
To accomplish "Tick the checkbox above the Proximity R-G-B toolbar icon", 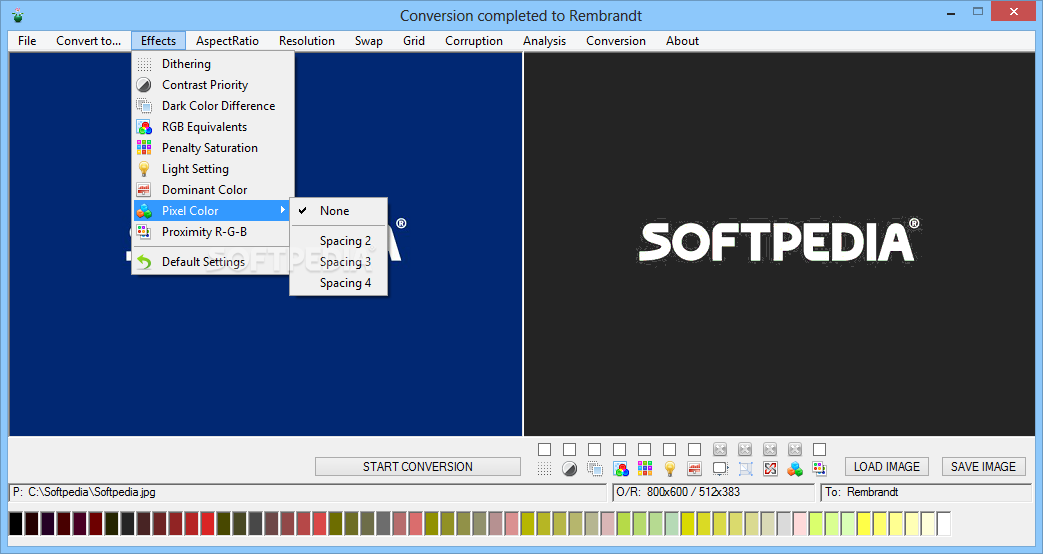I will point(820,450).
